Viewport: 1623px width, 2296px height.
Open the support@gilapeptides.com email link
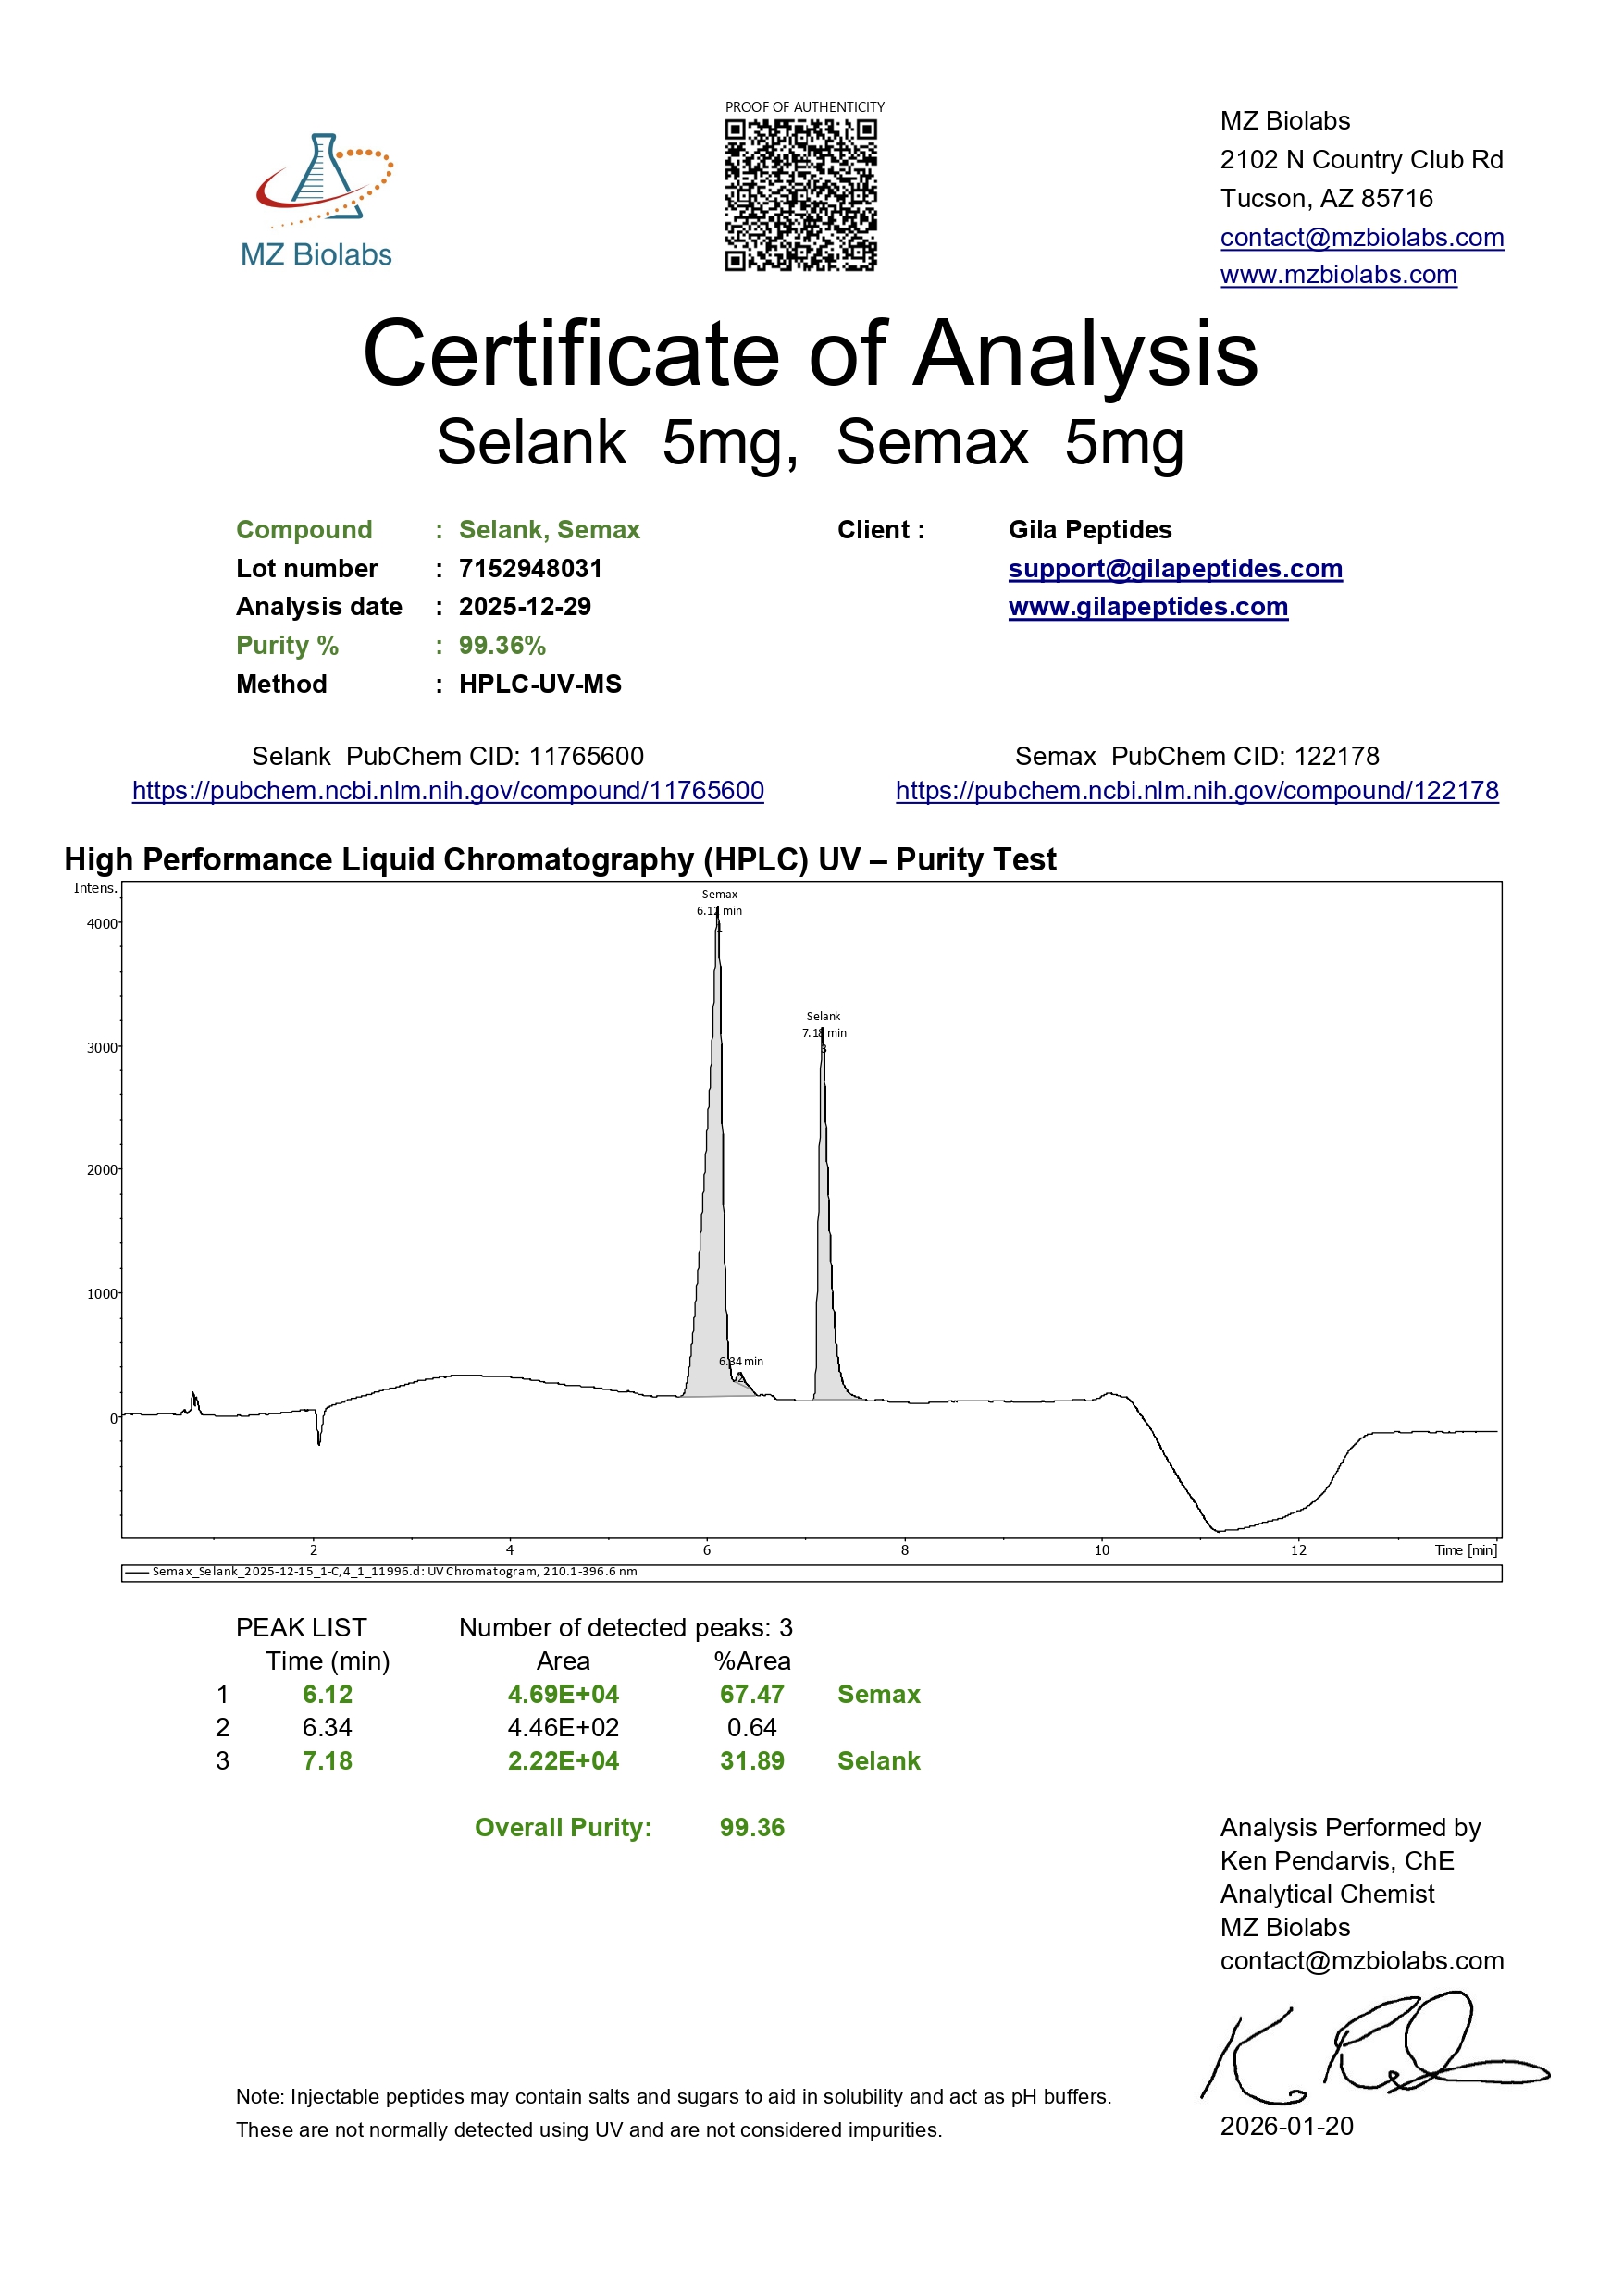[1175, 568]
